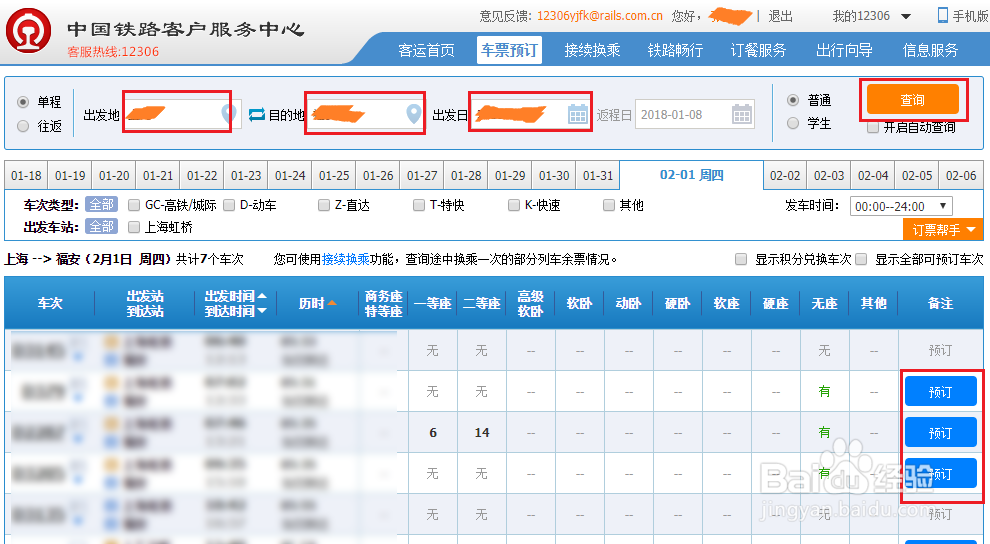Click 返程日 field showing 2018-01-08
This screenshot has width=990, height=544.
[x=695, y=114]
